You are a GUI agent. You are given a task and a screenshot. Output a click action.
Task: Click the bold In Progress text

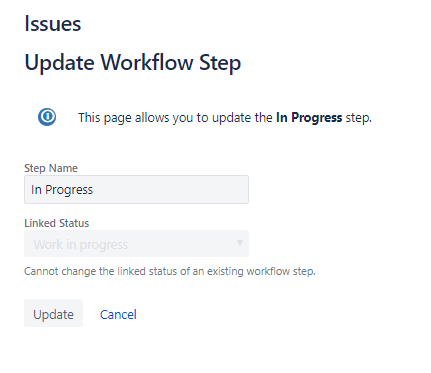pyautogui.click(x=309, y=118)
